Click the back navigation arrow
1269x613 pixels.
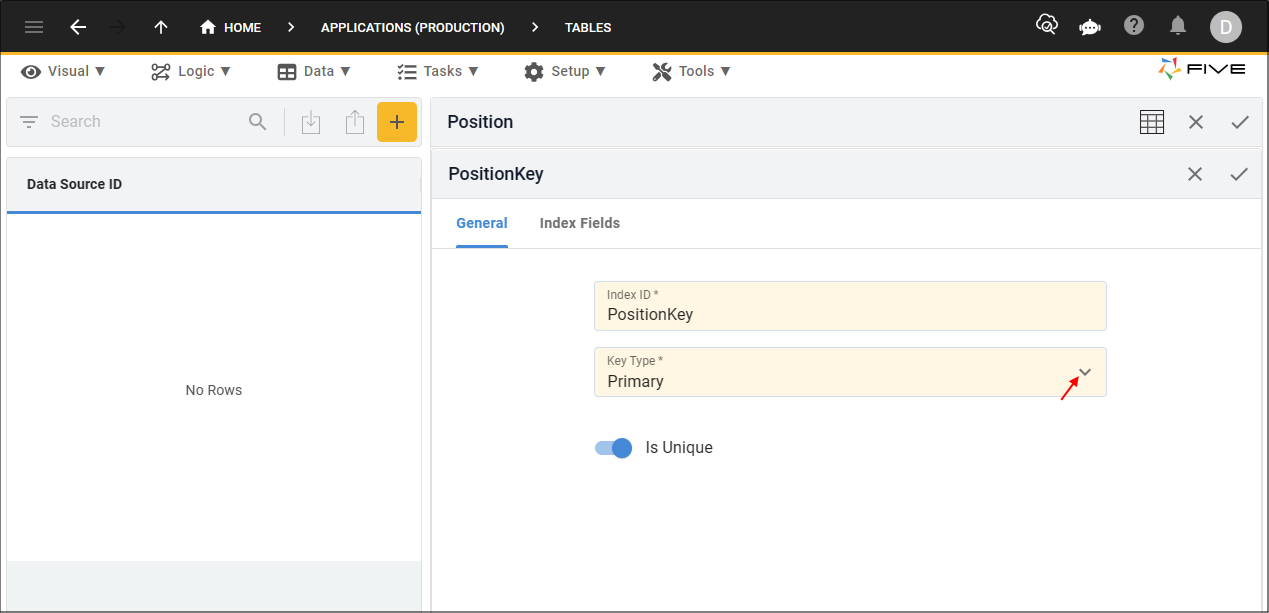click(77, 27)
